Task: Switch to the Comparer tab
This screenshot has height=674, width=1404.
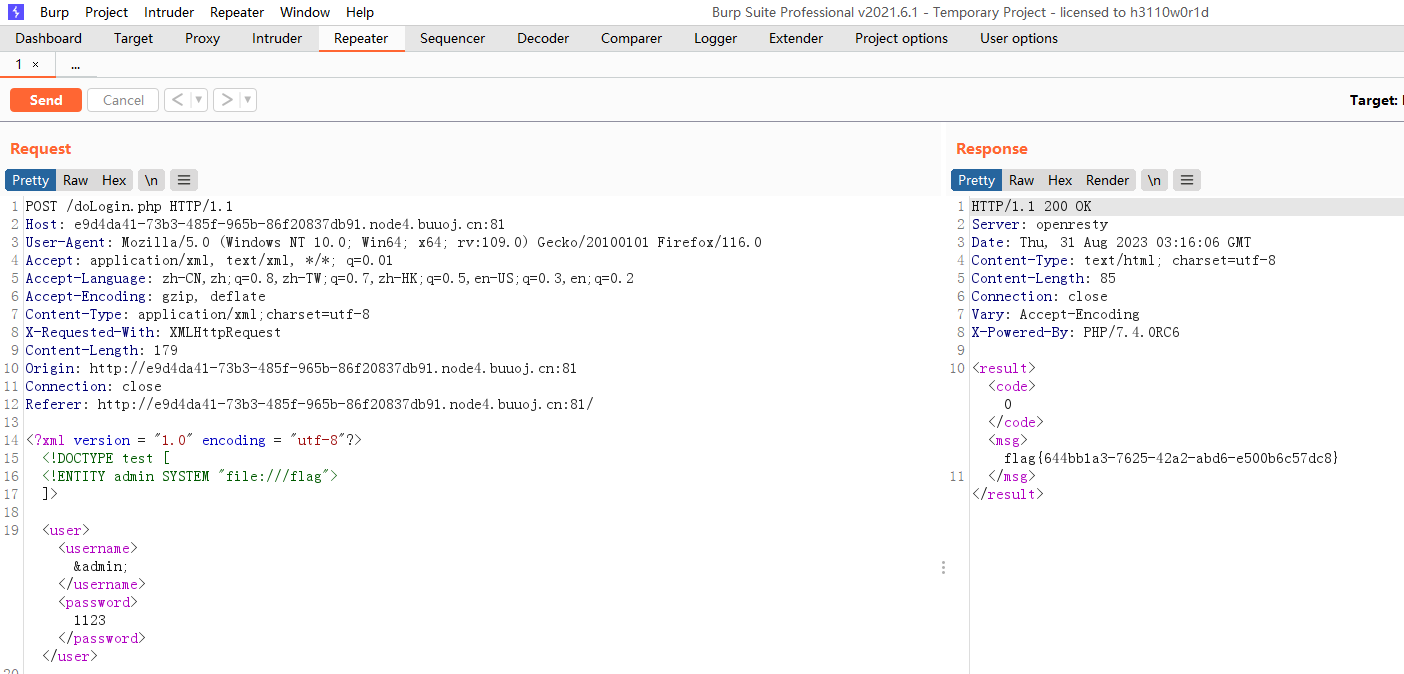Action: point(631,38)
